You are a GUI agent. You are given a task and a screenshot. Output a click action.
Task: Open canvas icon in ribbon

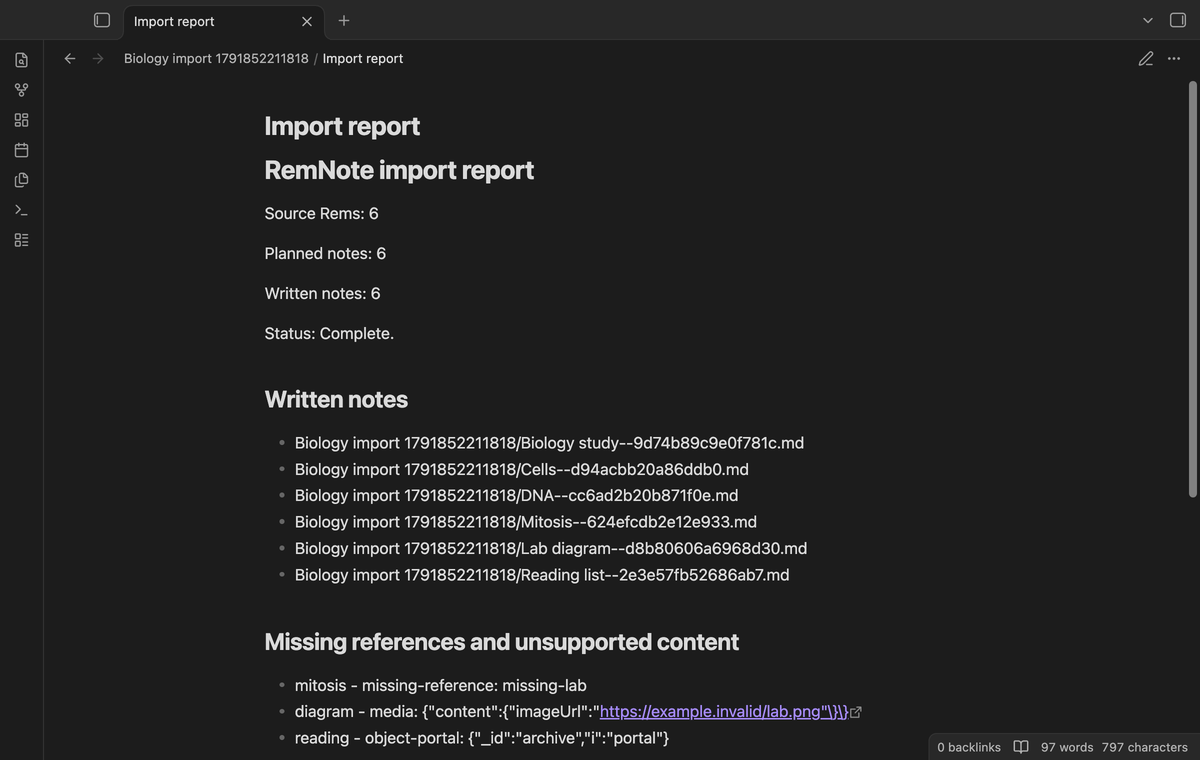pos(21,120)
